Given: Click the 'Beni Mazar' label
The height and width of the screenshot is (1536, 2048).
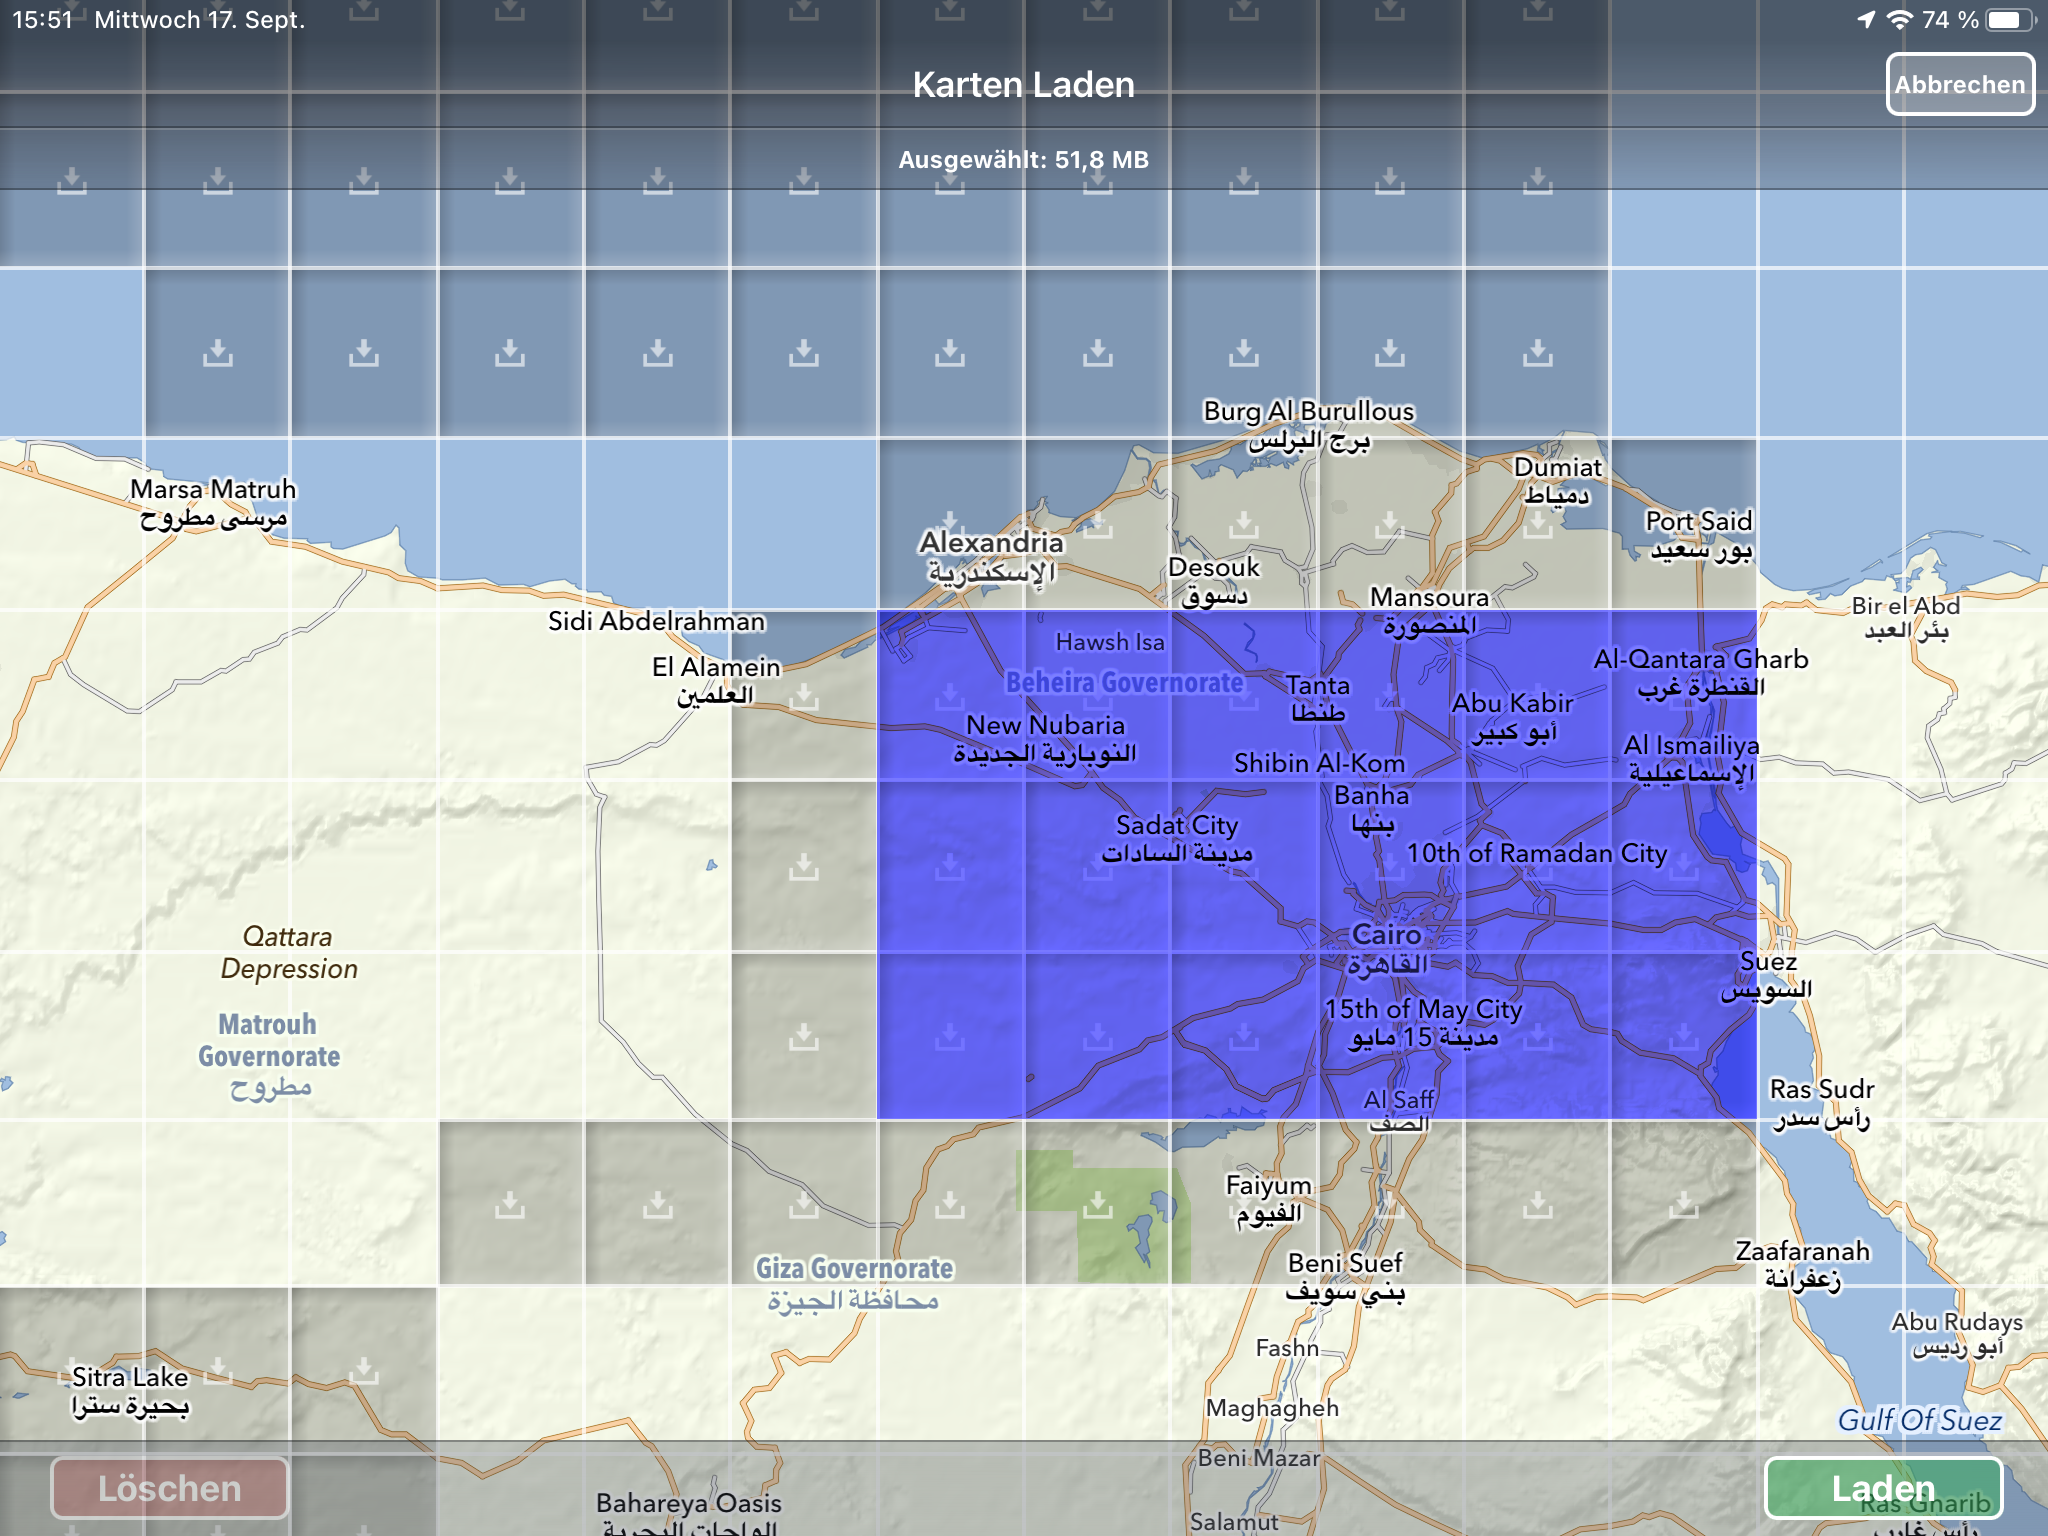Looking at the screenshot, I should (x=1259, y=1458).
